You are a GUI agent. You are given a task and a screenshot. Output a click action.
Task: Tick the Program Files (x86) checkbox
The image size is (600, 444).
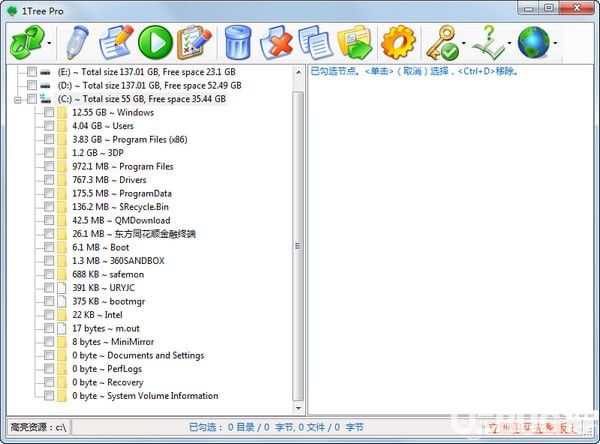click(x=49, y=139)
